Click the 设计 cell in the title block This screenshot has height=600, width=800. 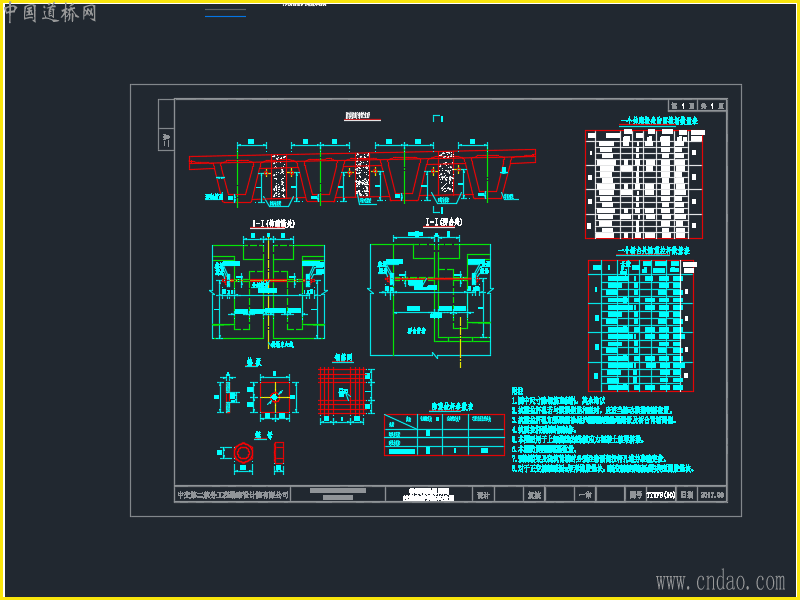482,494
